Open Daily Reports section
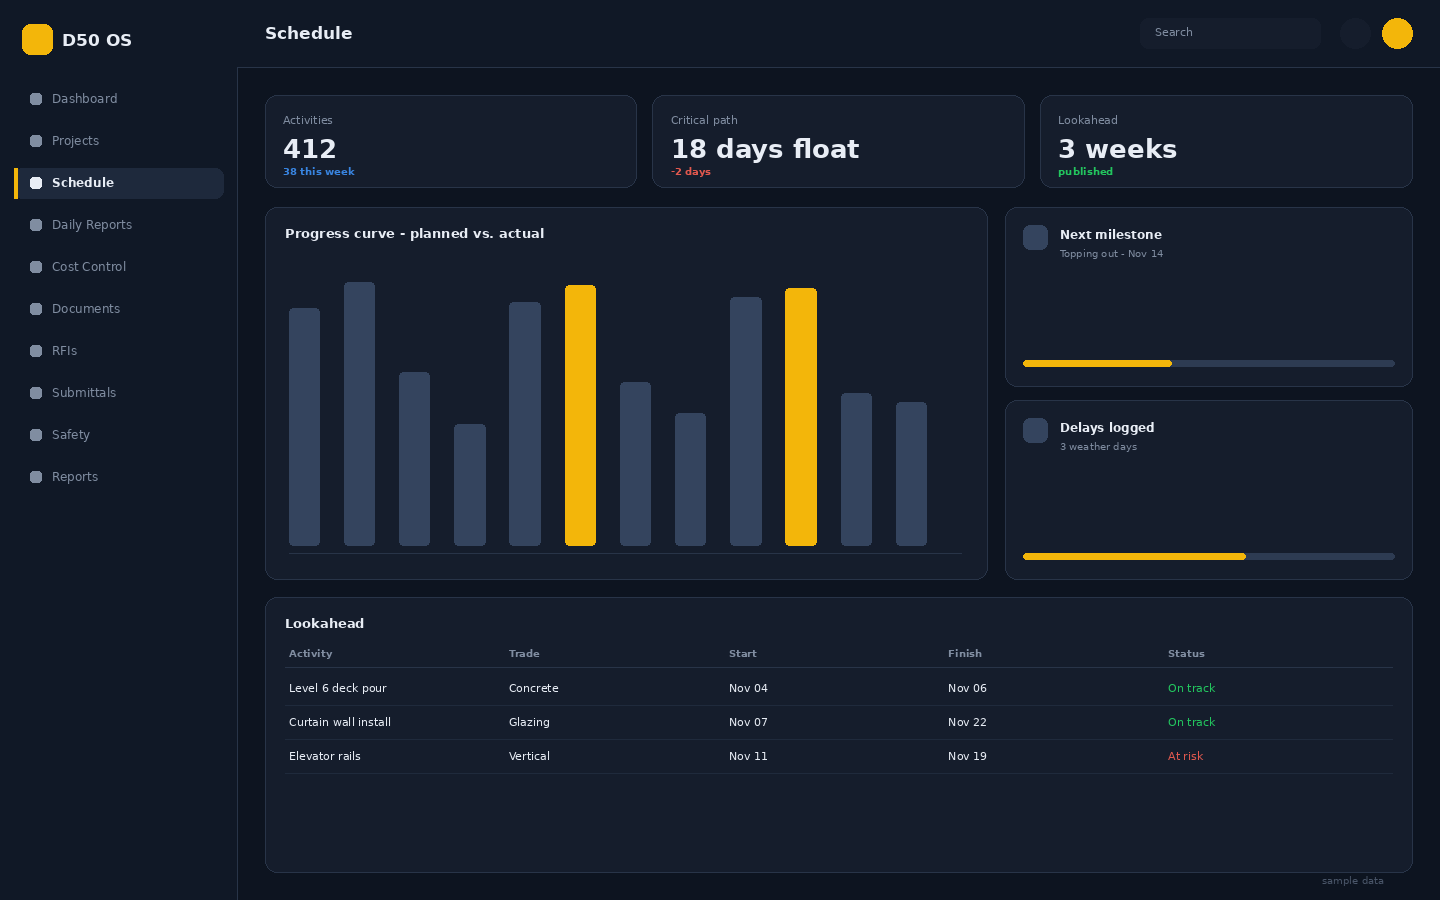1440x900 pixels. pos(119,225)
